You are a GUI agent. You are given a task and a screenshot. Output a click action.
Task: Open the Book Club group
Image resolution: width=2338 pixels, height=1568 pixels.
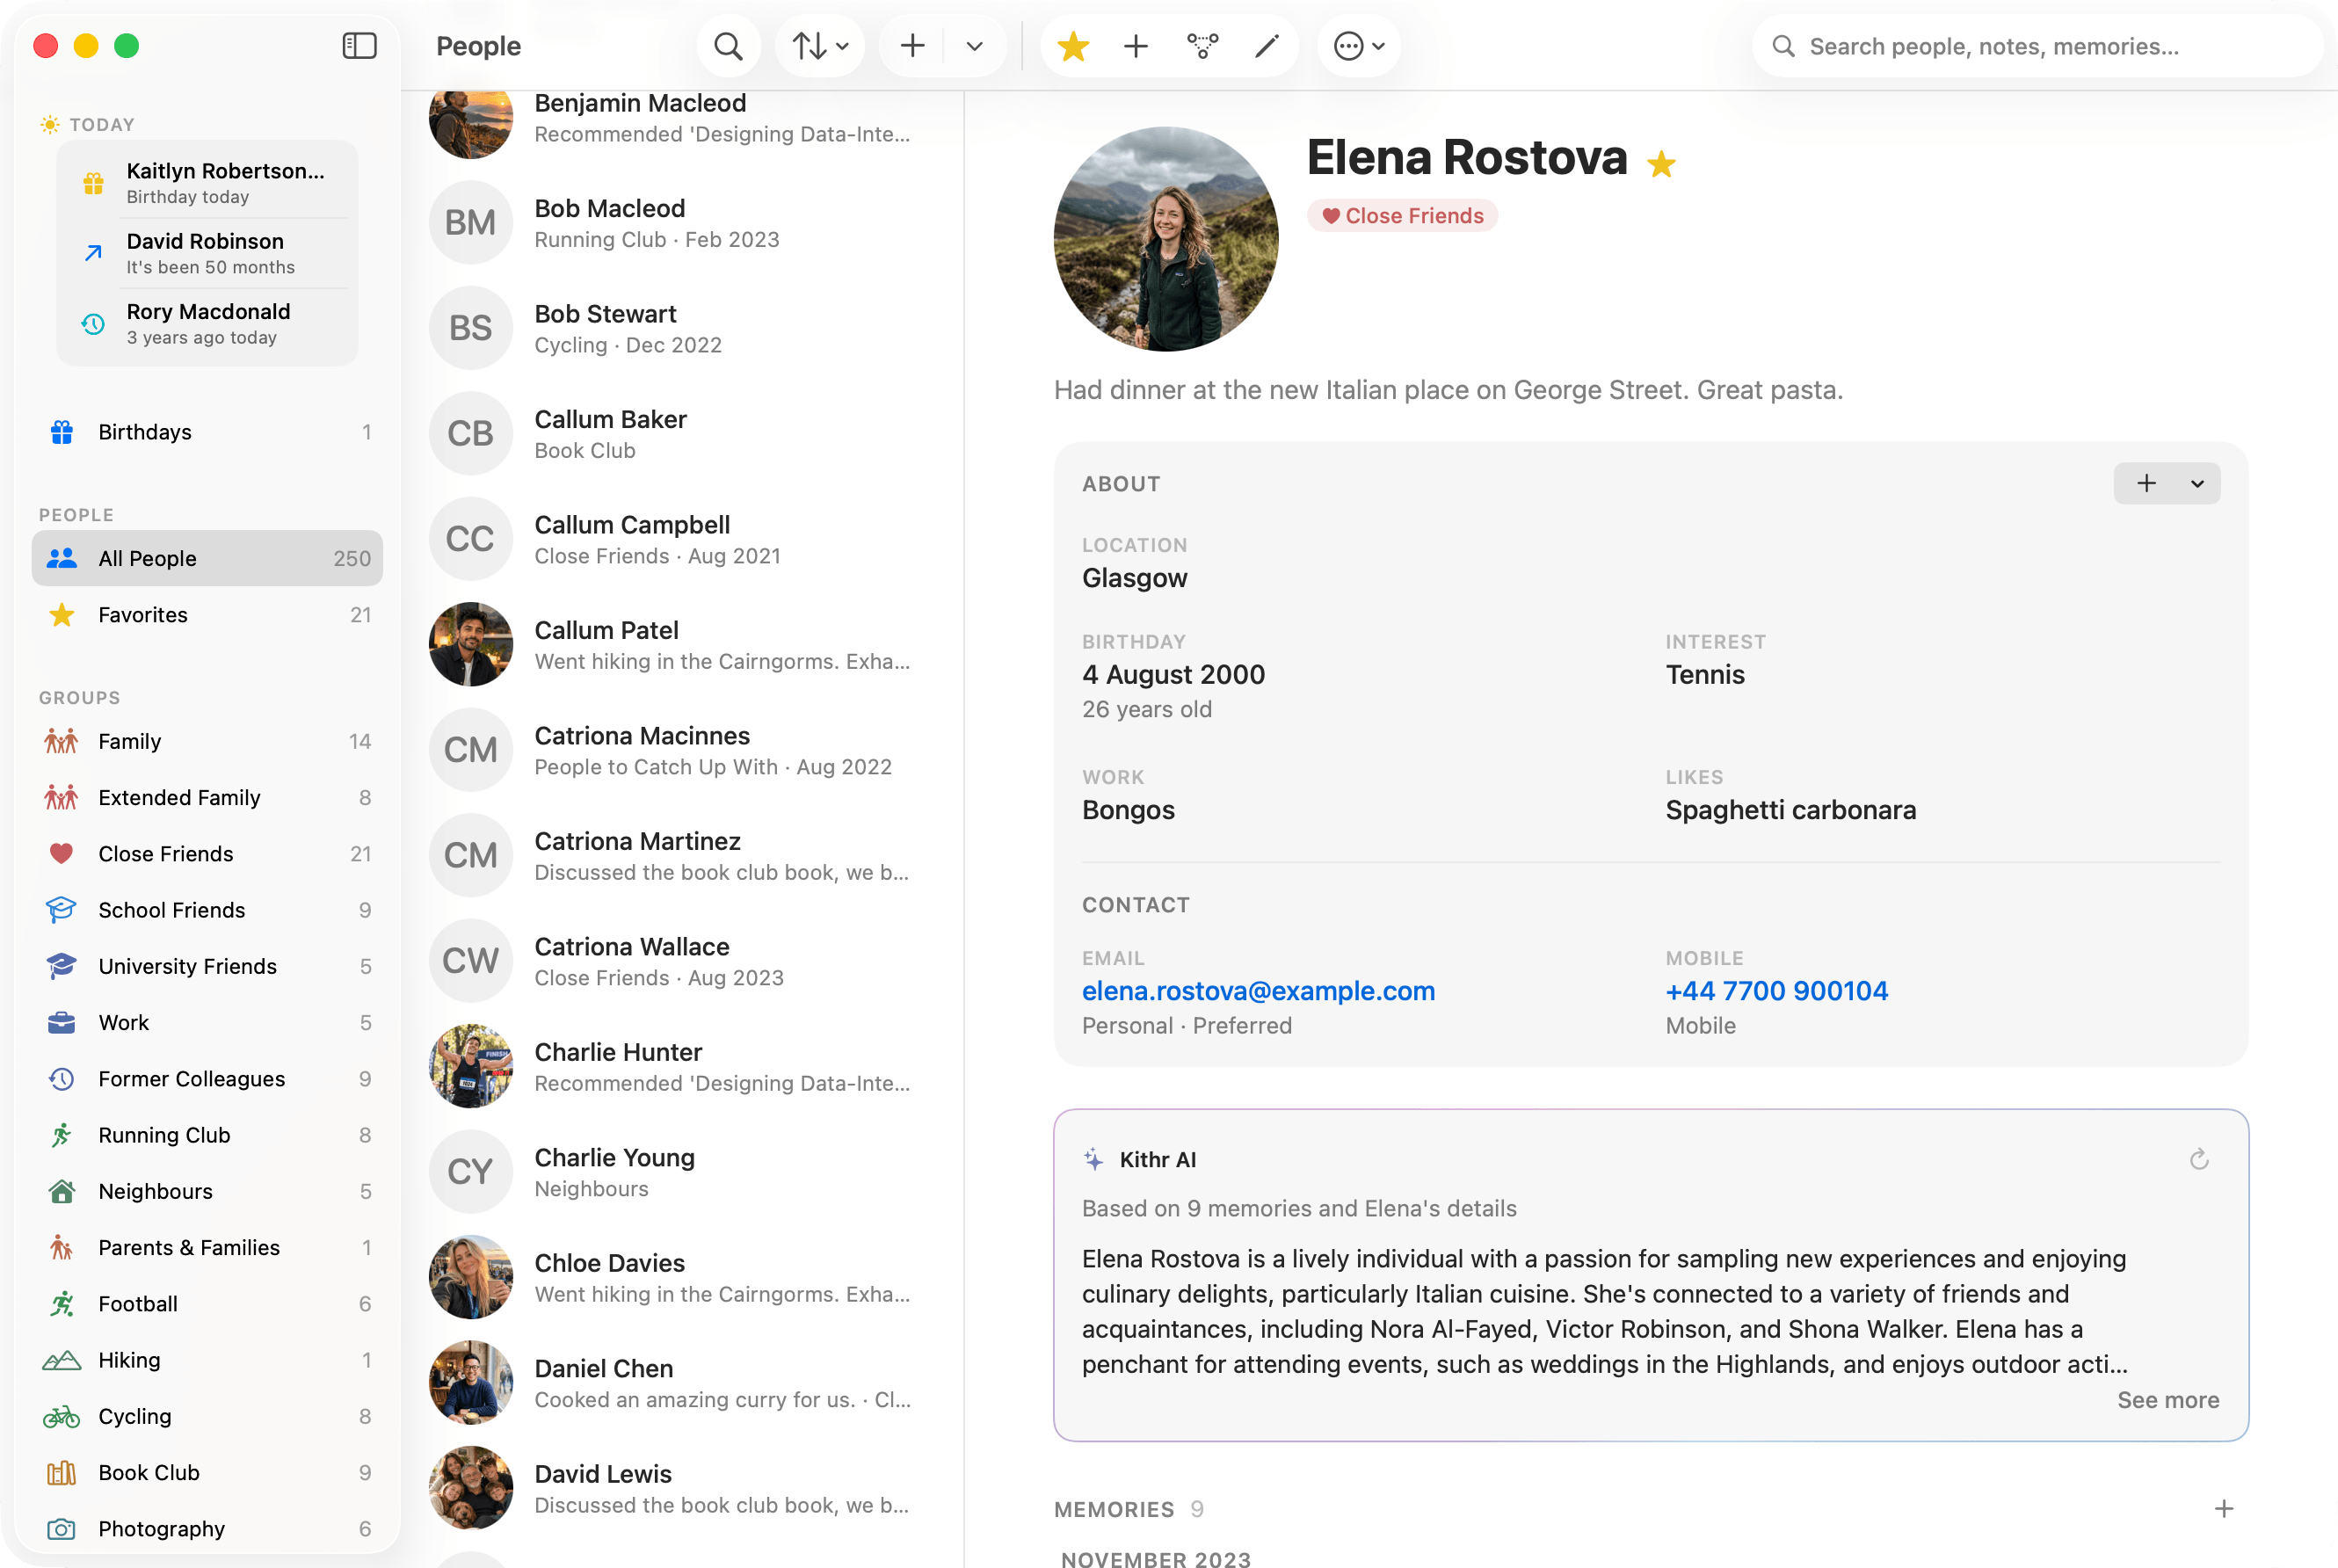pyautogui.click(x=208, y=1472)
